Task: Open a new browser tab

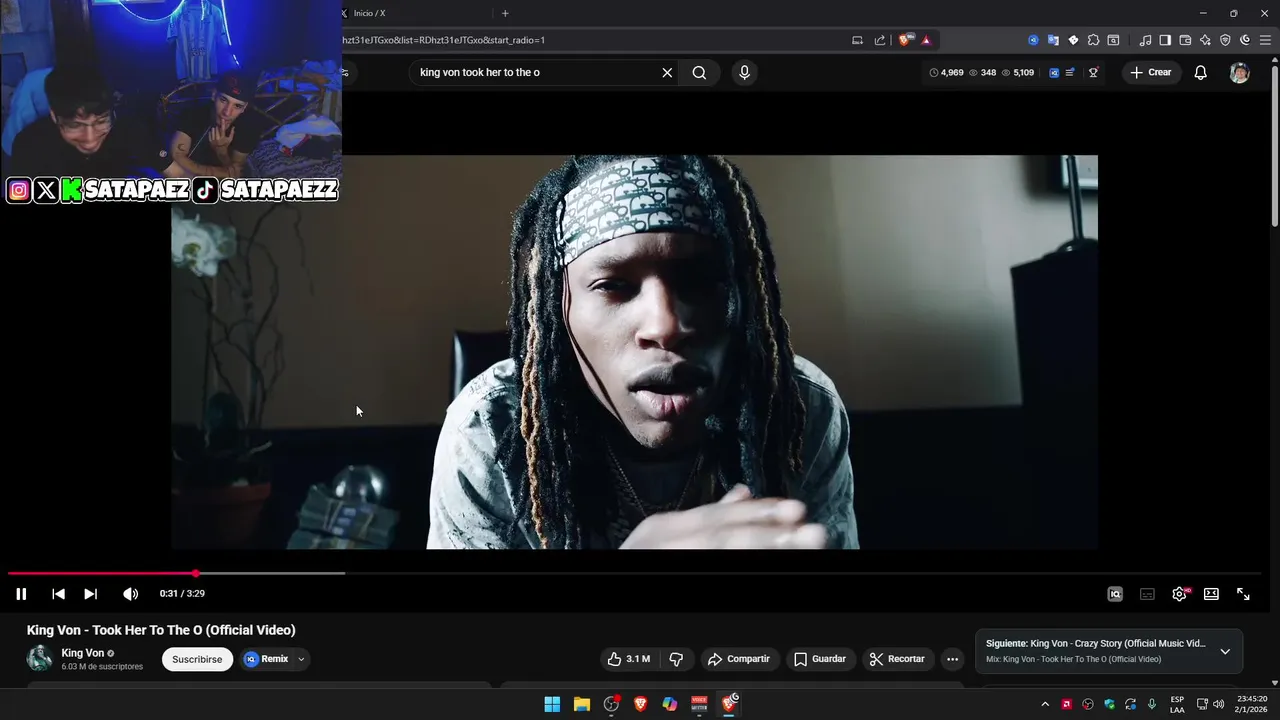Action: [x=505, y=13]
